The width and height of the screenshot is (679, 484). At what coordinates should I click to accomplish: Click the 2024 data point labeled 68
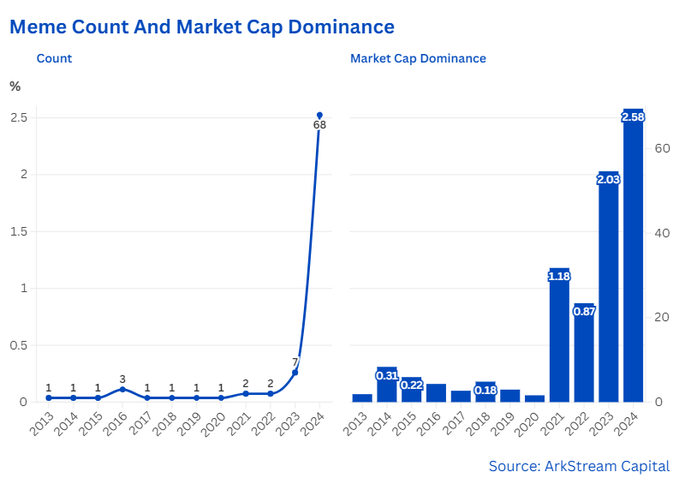pos(319,115)
